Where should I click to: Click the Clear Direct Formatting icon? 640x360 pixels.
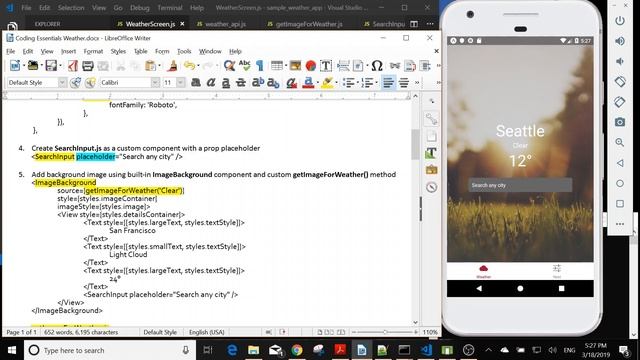click(291, 83)
